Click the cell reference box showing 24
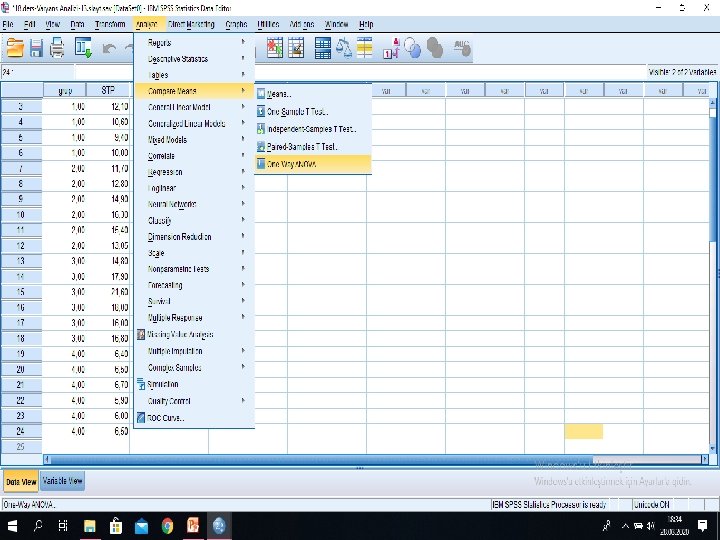720x540 pixels. tap(38, 72)
